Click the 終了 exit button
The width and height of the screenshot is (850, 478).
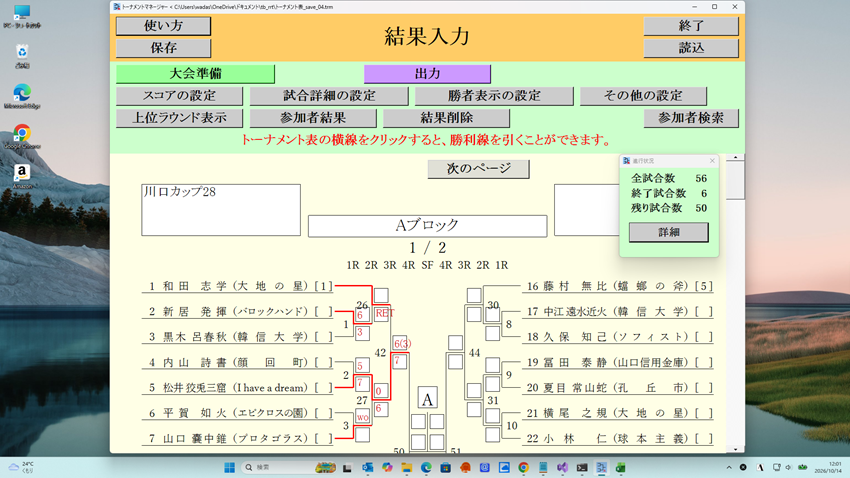click(x=691, y=26)
